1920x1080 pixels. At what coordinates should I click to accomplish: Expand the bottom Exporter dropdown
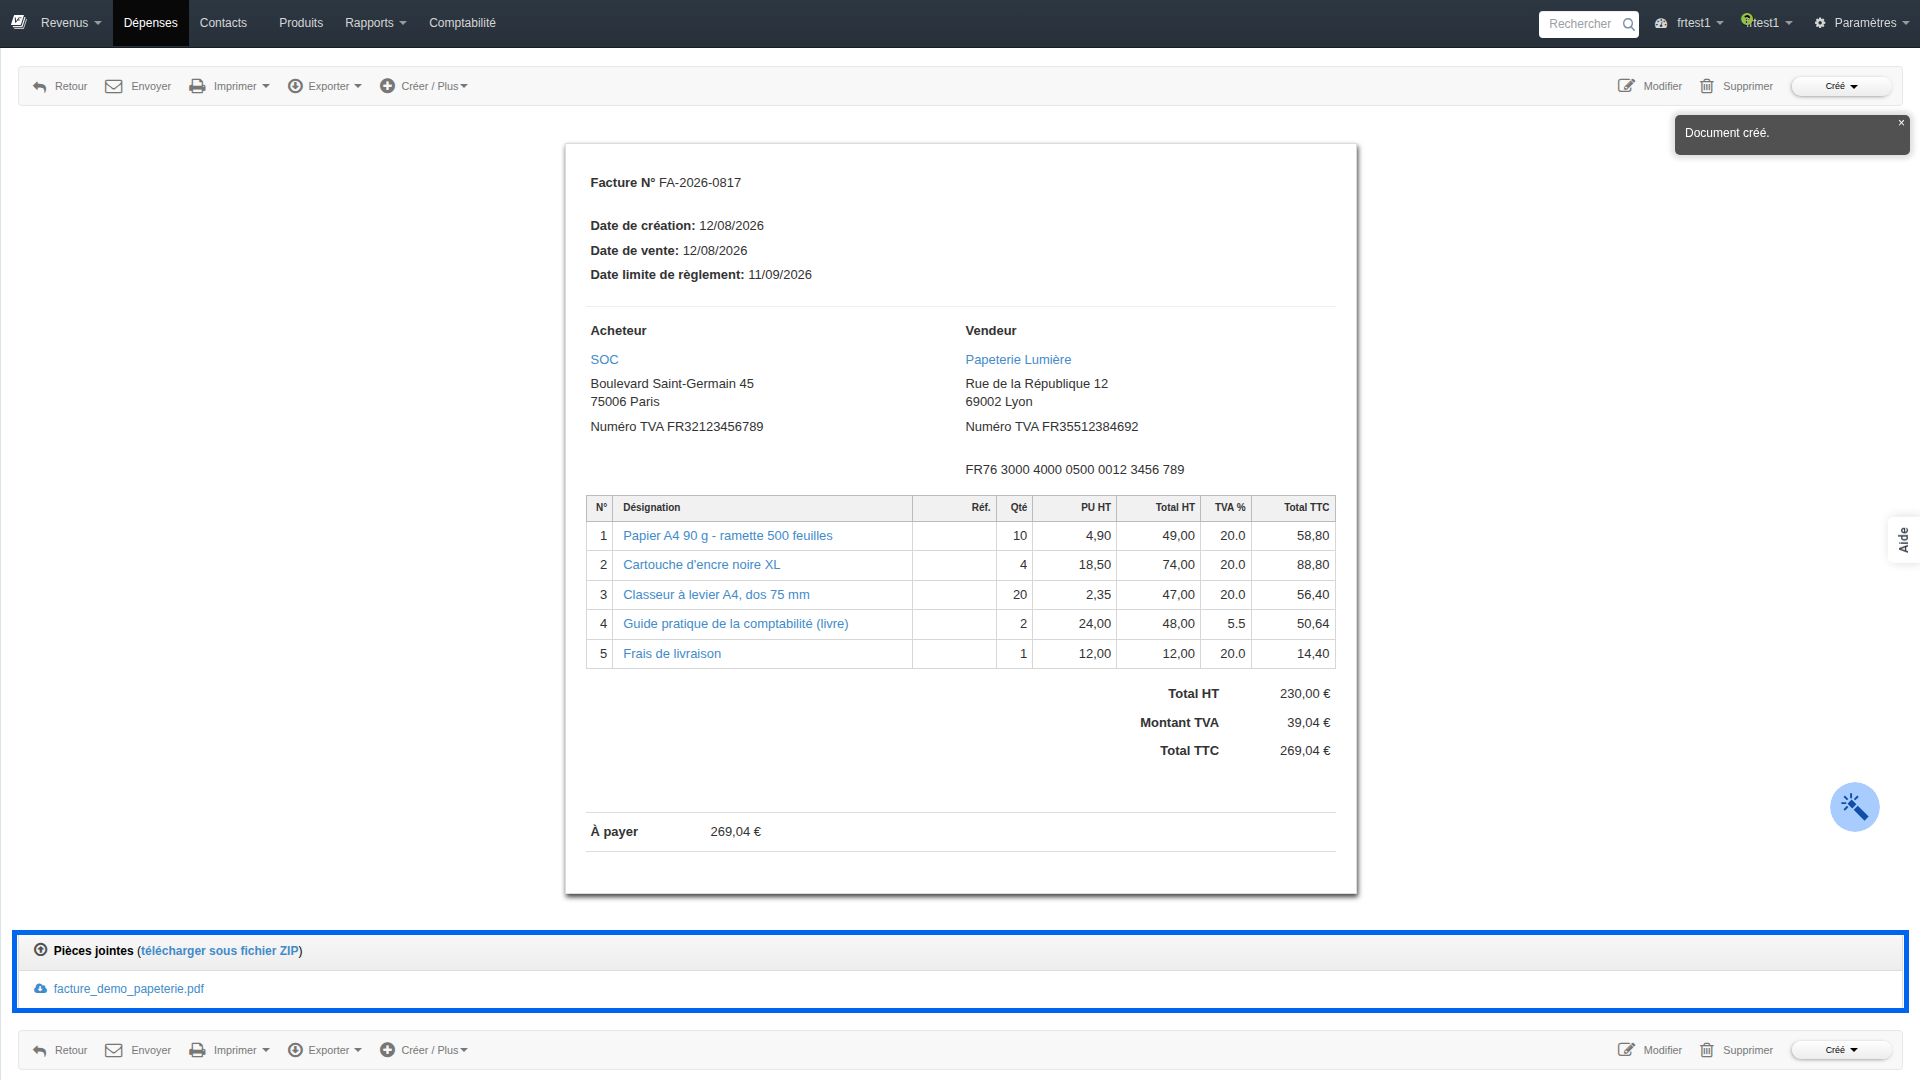(325, 1051)
